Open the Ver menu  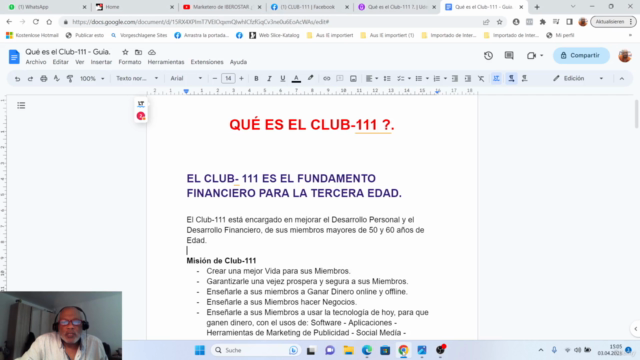80,62
